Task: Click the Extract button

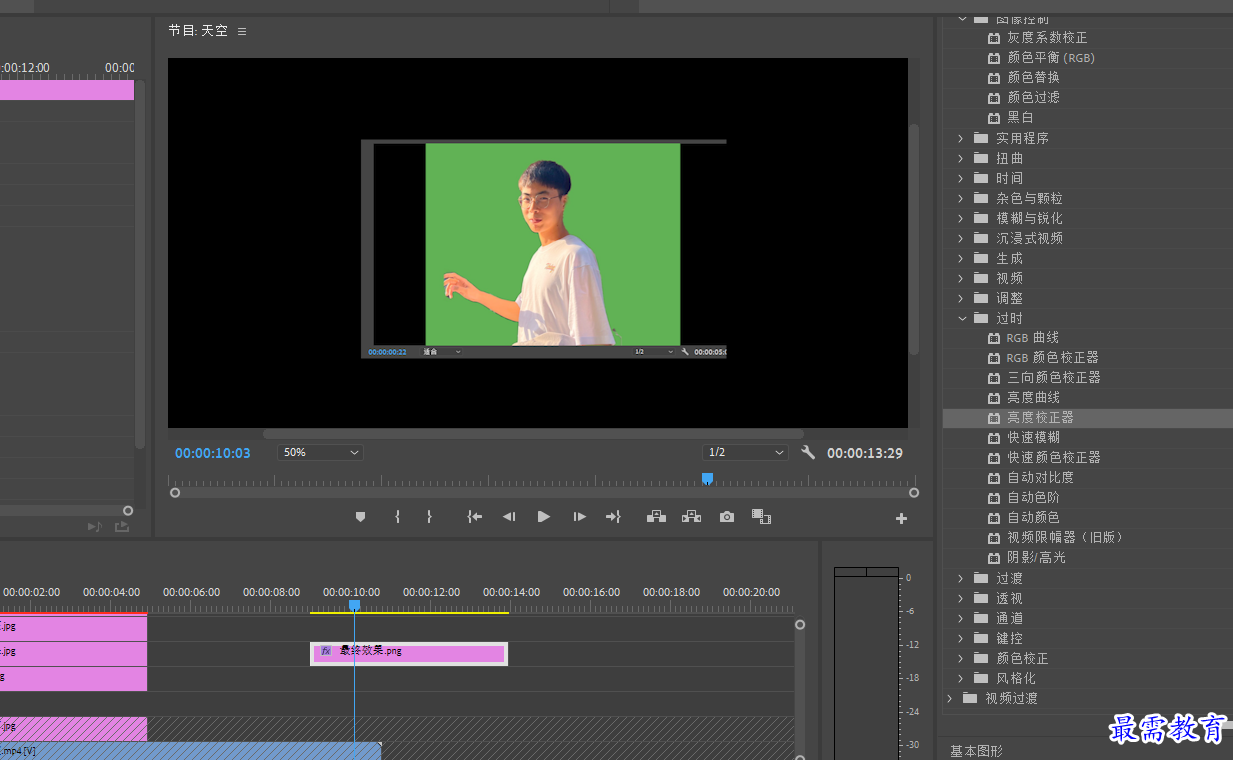Action: 691,517
